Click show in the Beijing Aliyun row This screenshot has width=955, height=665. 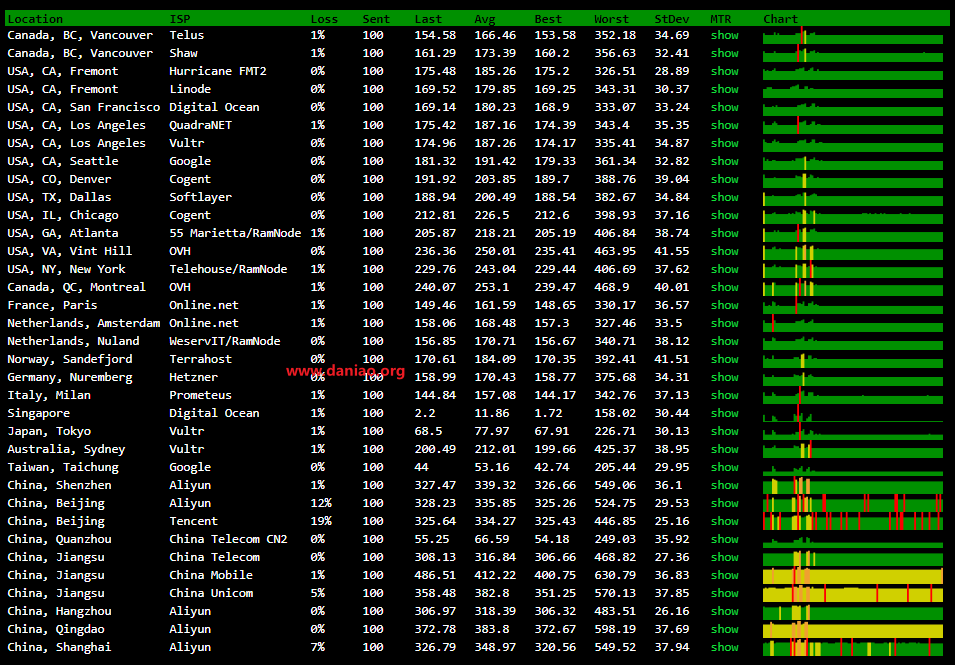[724, 503]
